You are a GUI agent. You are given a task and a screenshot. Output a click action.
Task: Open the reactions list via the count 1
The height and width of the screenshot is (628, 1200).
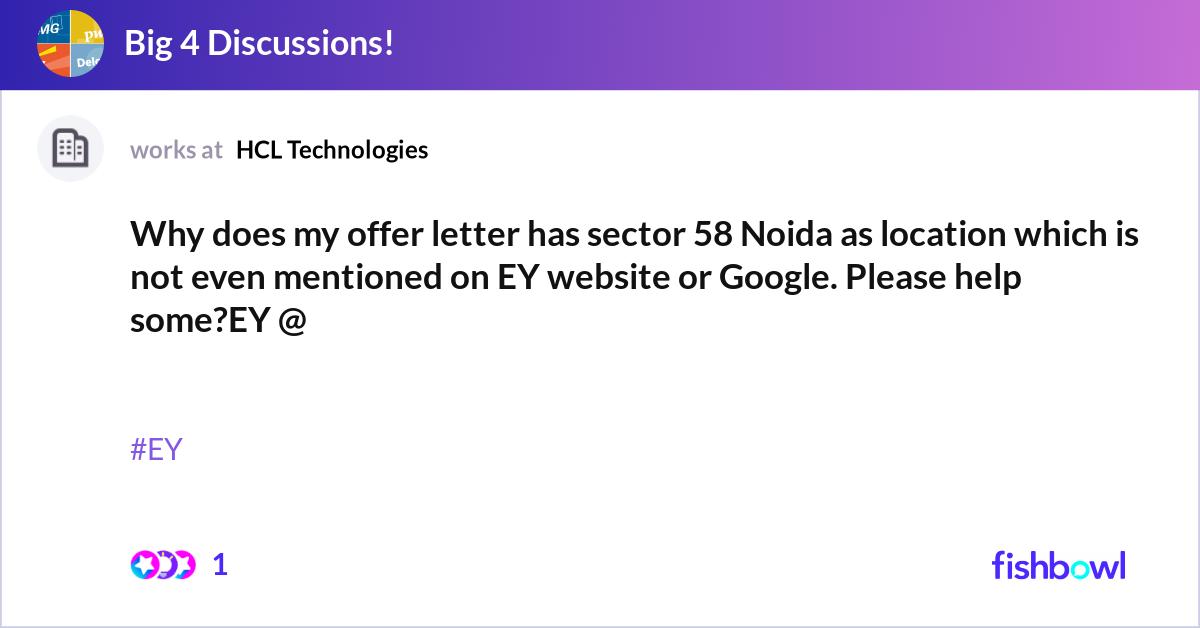pyautogui.click(x=219, y=565)
